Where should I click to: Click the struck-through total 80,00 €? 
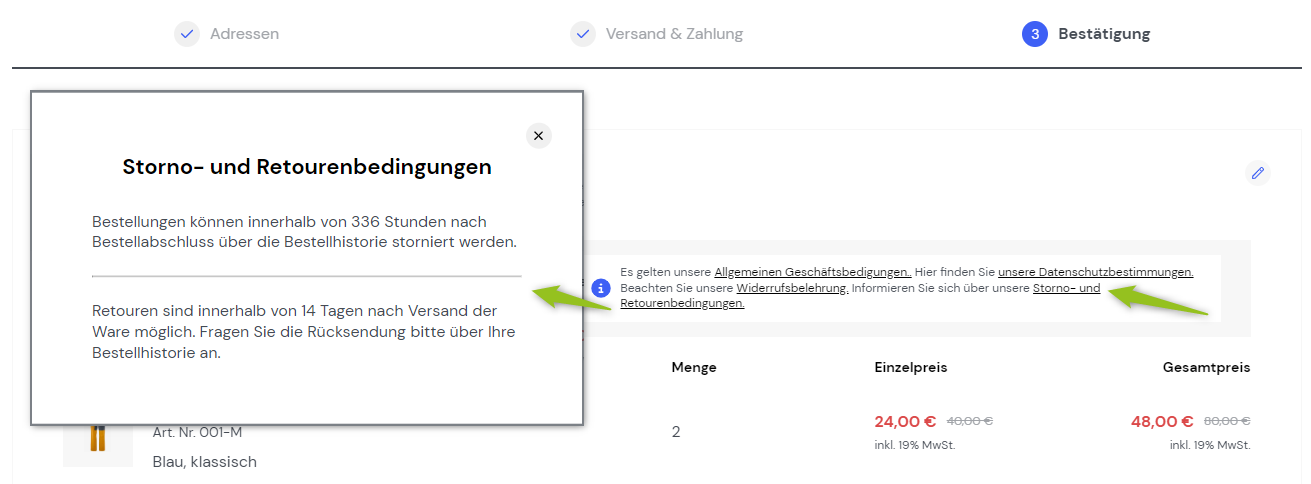(x=1226, y=422)
